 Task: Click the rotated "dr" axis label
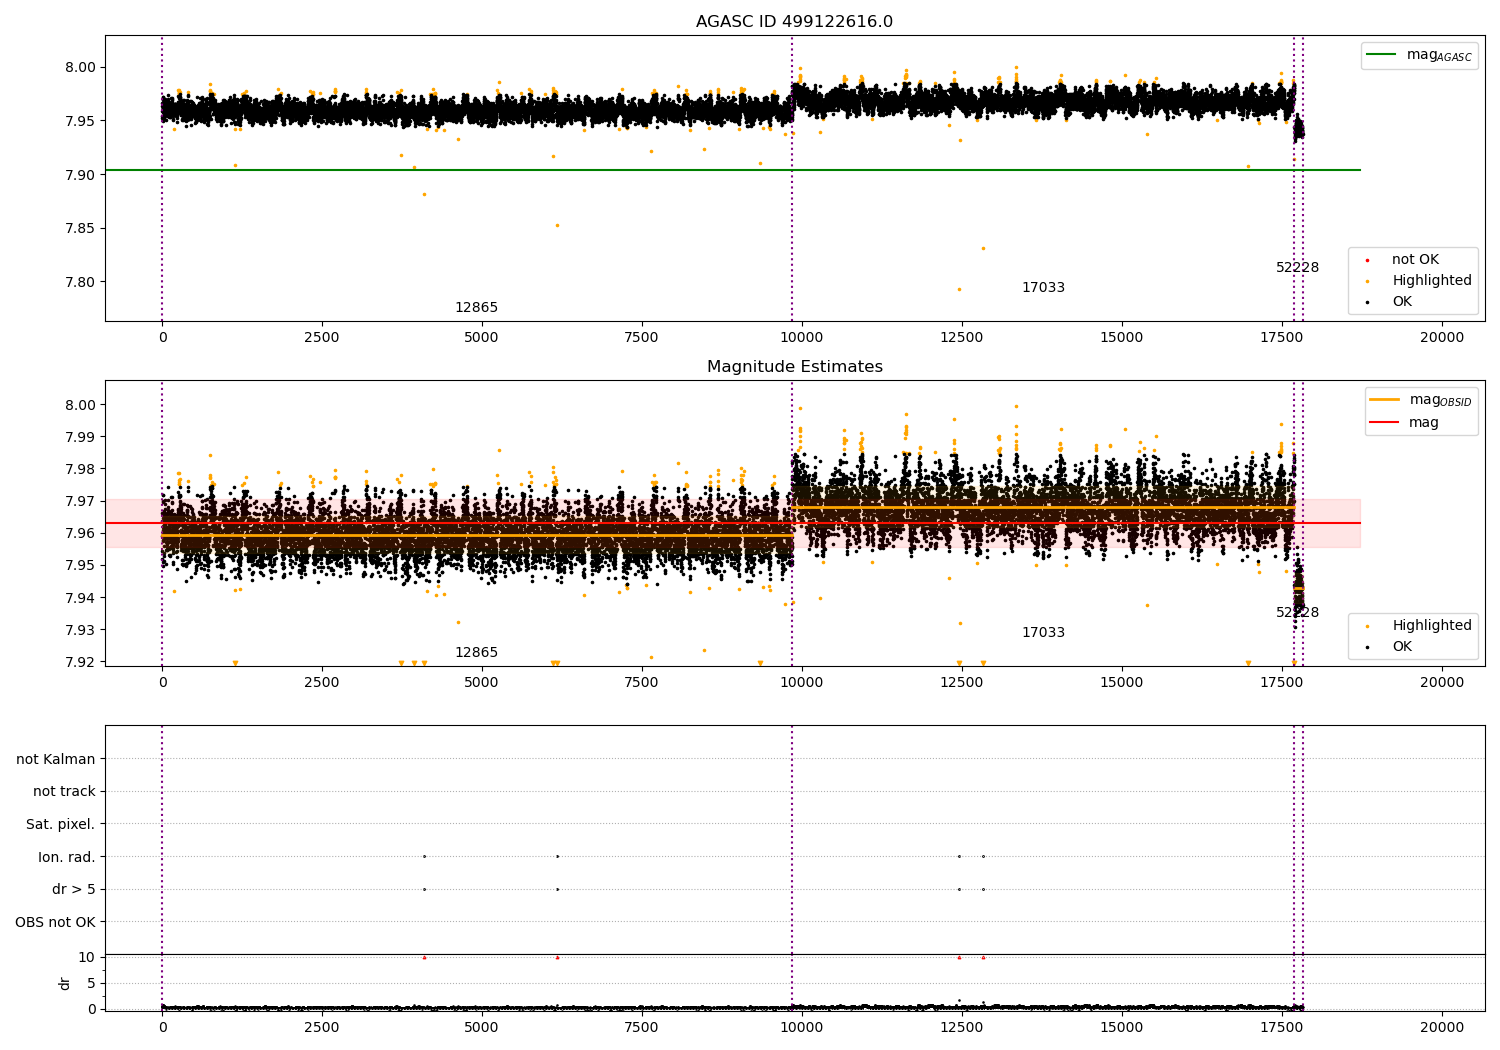[x=65, y=983]
